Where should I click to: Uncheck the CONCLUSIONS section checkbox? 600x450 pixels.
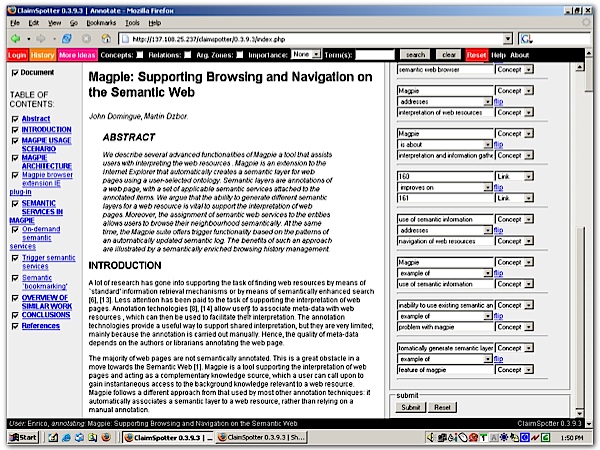(15, 315)
